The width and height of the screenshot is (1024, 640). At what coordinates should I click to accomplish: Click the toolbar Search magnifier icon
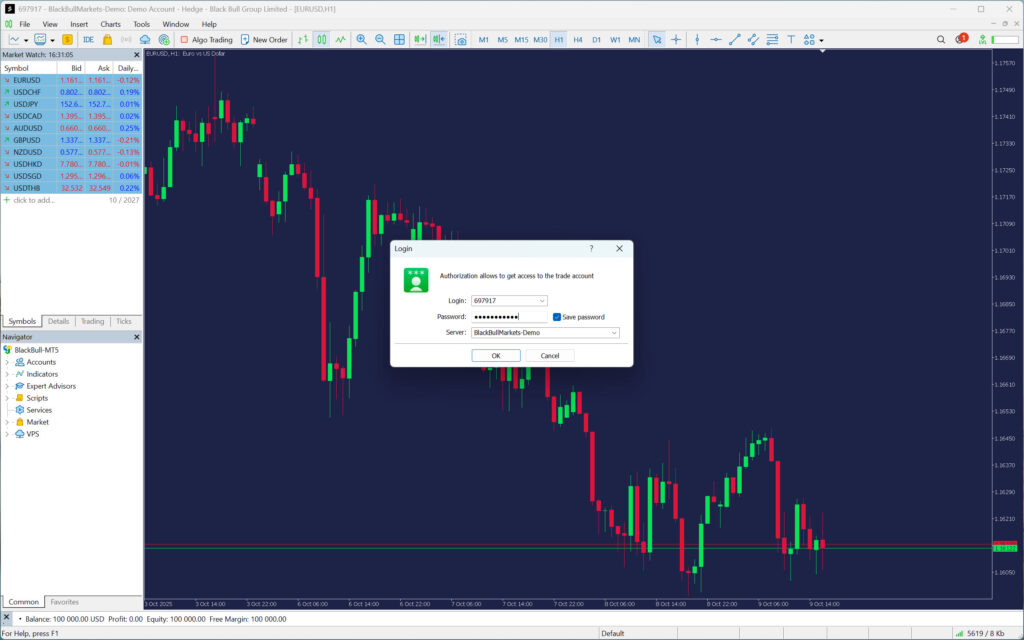(941, 40)
